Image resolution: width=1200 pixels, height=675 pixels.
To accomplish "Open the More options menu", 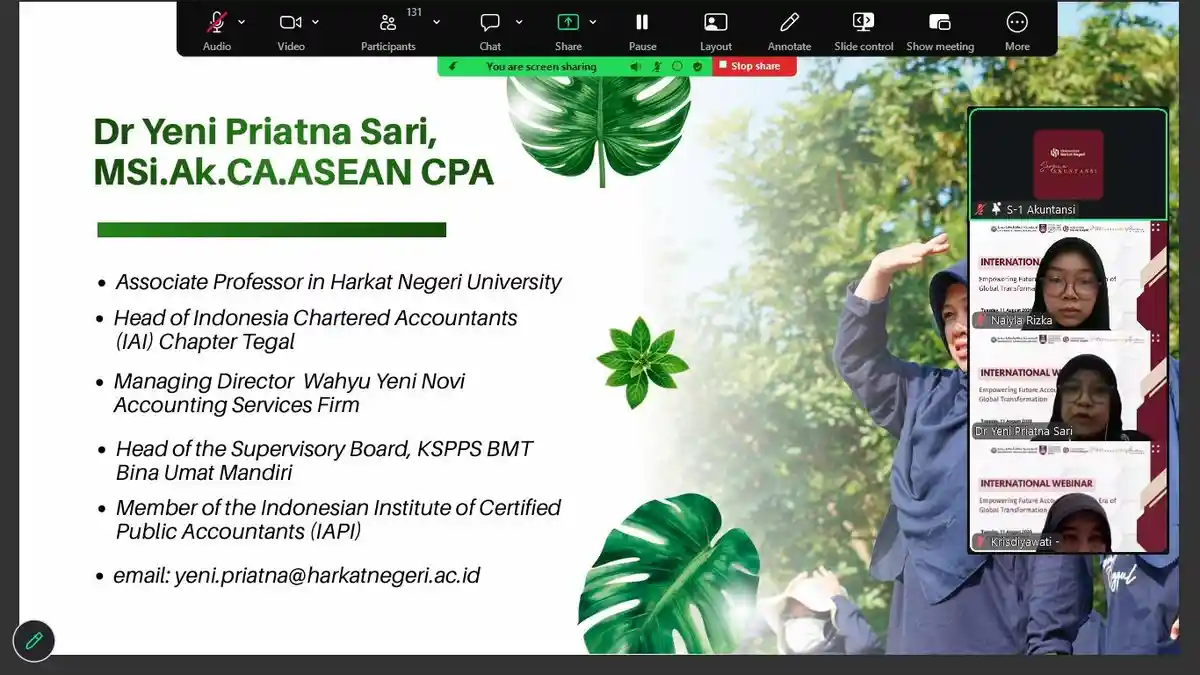I will (1017, 22).
